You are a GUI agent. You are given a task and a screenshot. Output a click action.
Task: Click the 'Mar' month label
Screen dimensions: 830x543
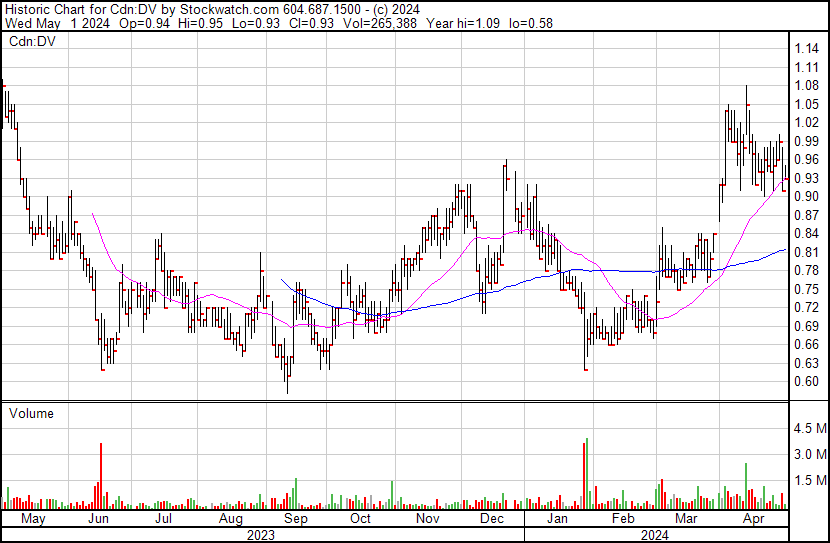[687, 519]
